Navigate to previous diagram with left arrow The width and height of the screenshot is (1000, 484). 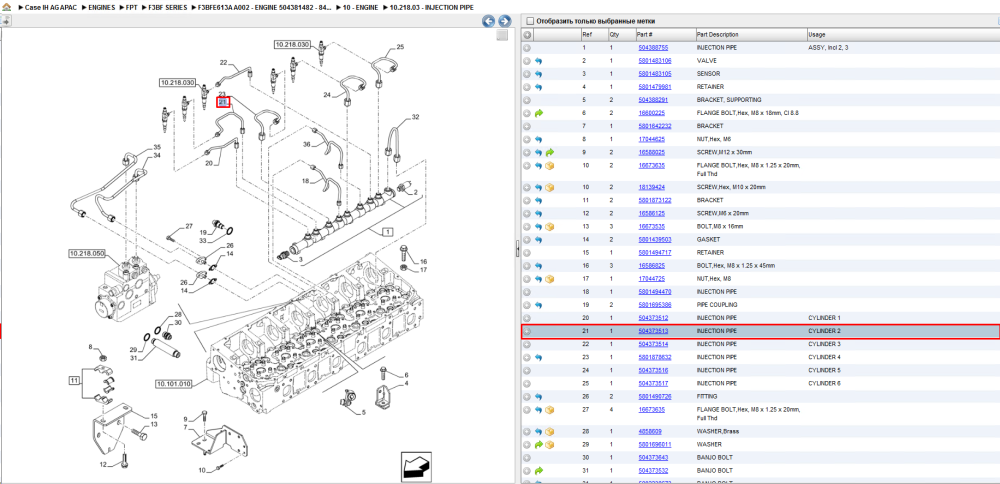[x=489, y=21]
